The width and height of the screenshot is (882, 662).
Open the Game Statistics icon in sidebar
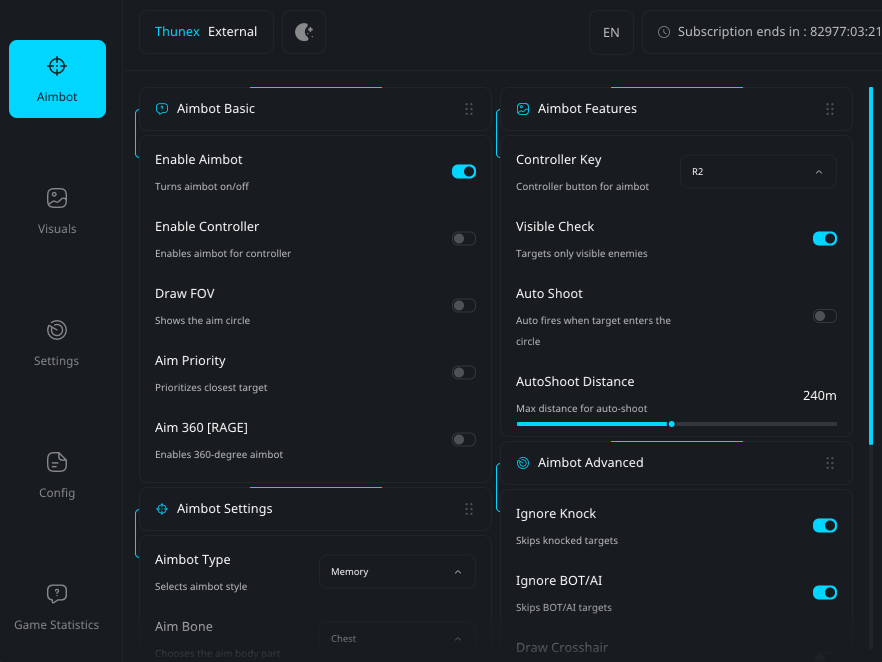click(57, 594)
